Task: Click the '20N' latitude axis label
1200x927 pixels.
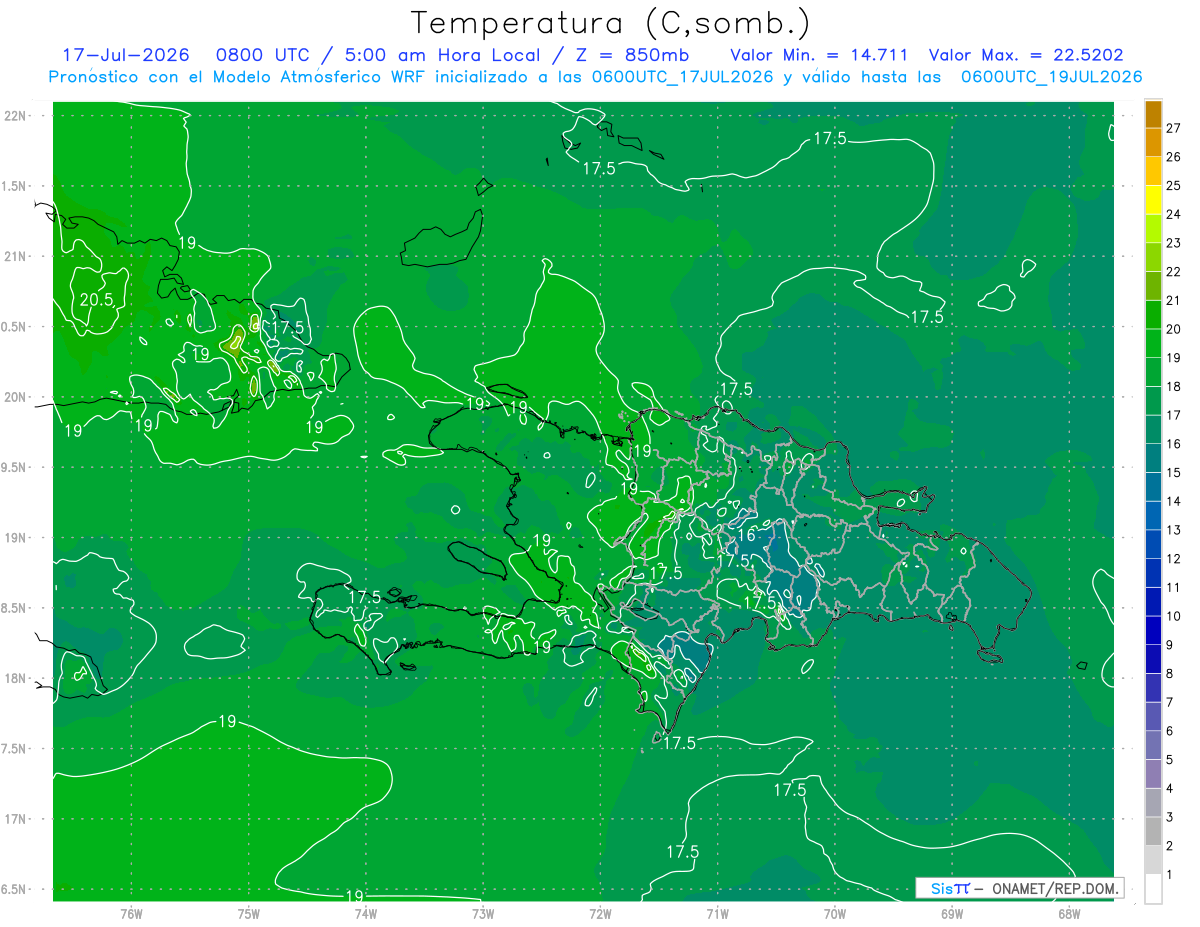Action: tap(15, 397)
